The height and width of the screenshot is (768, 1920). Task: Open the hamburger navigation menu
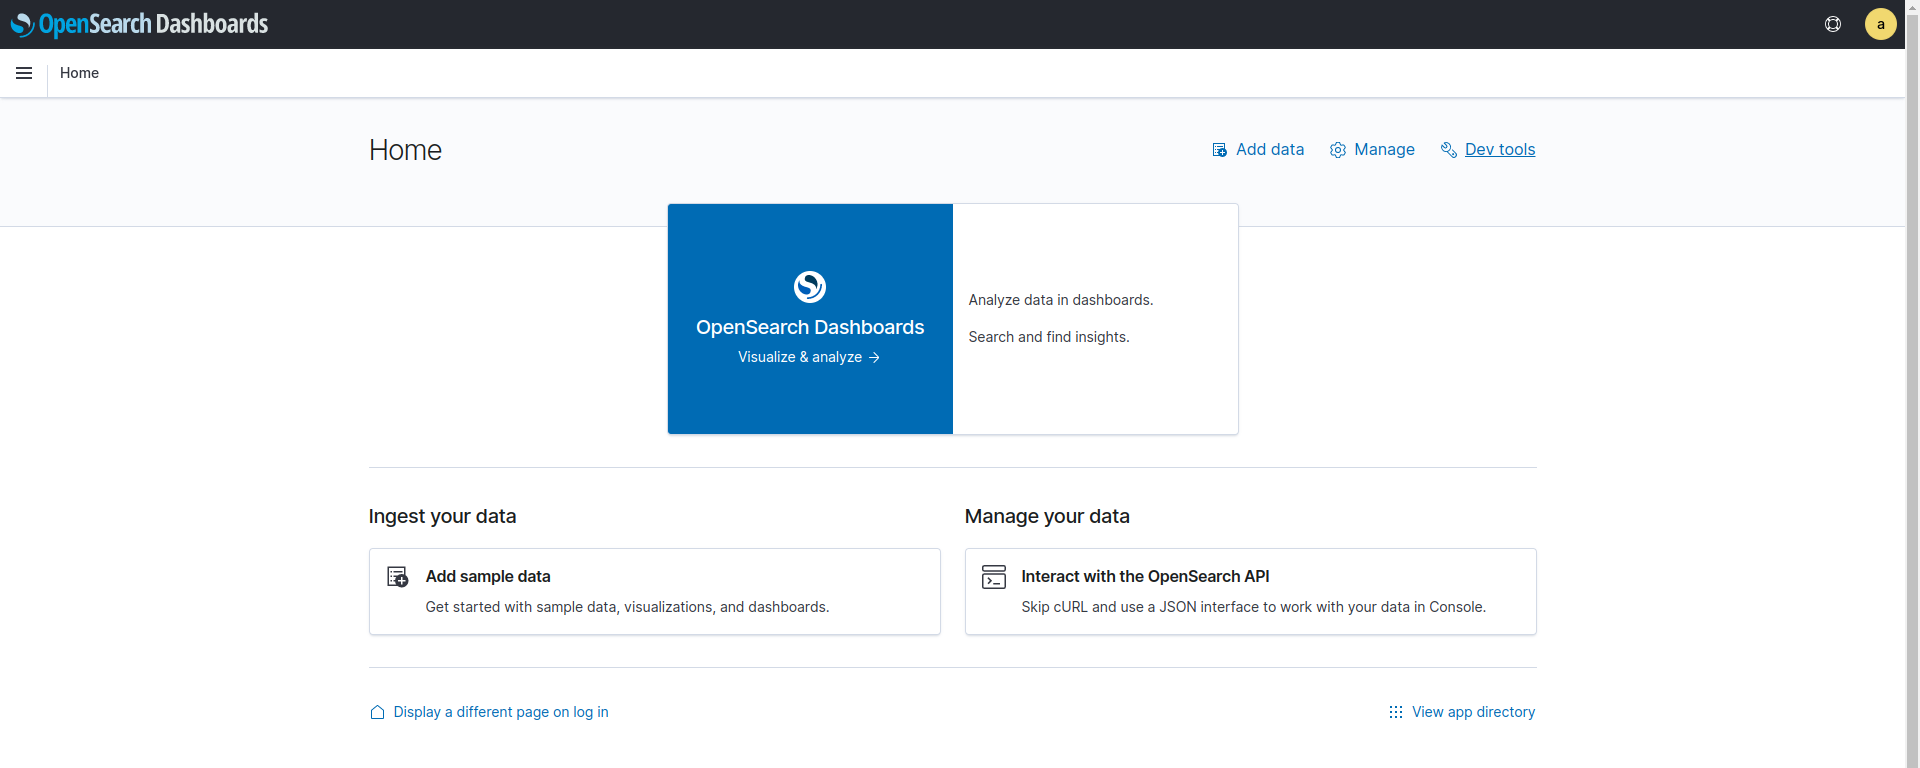tap(24, 73)
